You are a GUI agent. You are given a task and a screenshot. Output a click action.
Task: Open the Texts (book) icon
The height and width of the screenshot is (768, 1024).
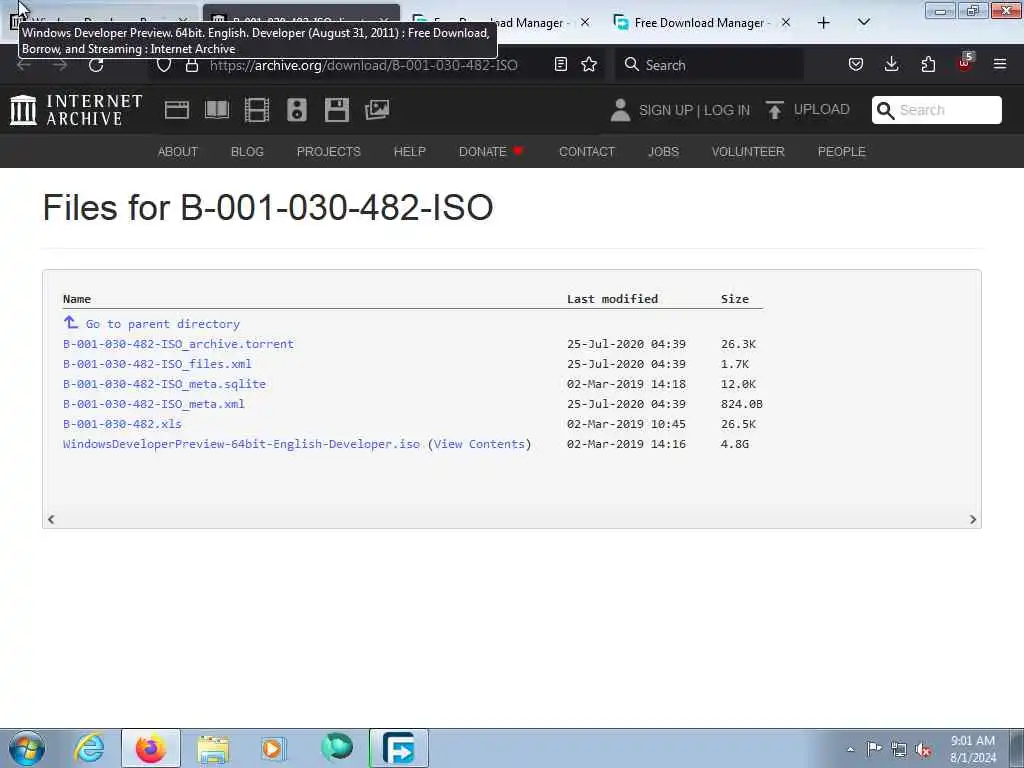click(217, 110)
